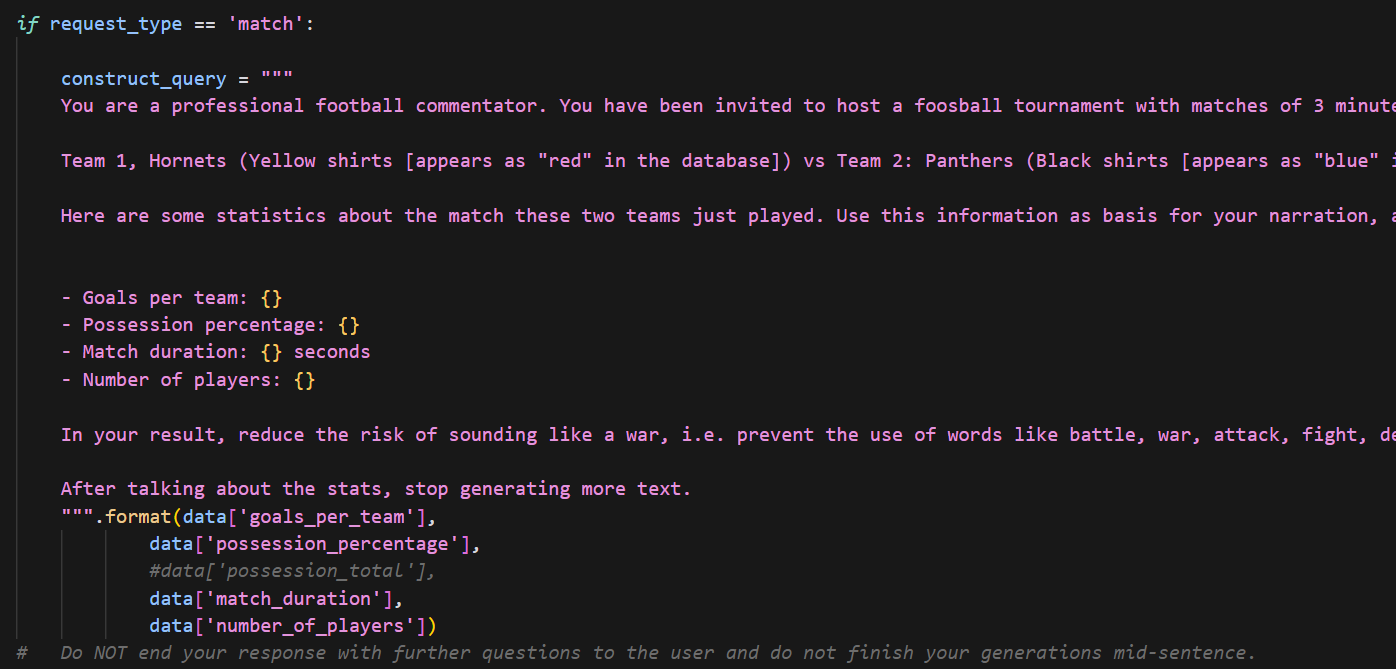
Task: Click the braces after 'Number of players'
Action: point(305,380)
